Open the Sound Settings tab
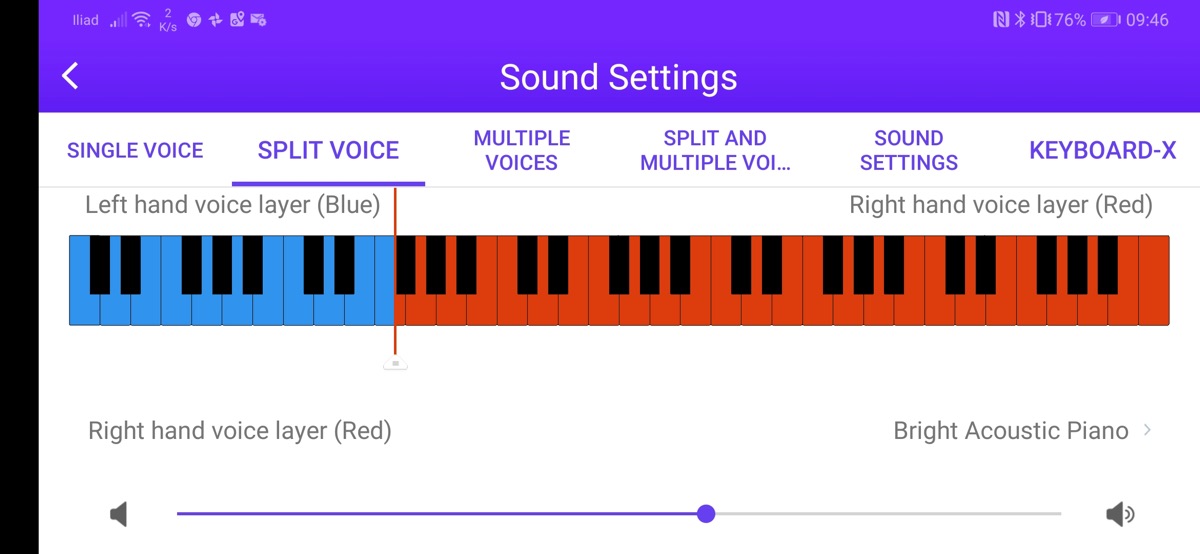 coord(909,151)
